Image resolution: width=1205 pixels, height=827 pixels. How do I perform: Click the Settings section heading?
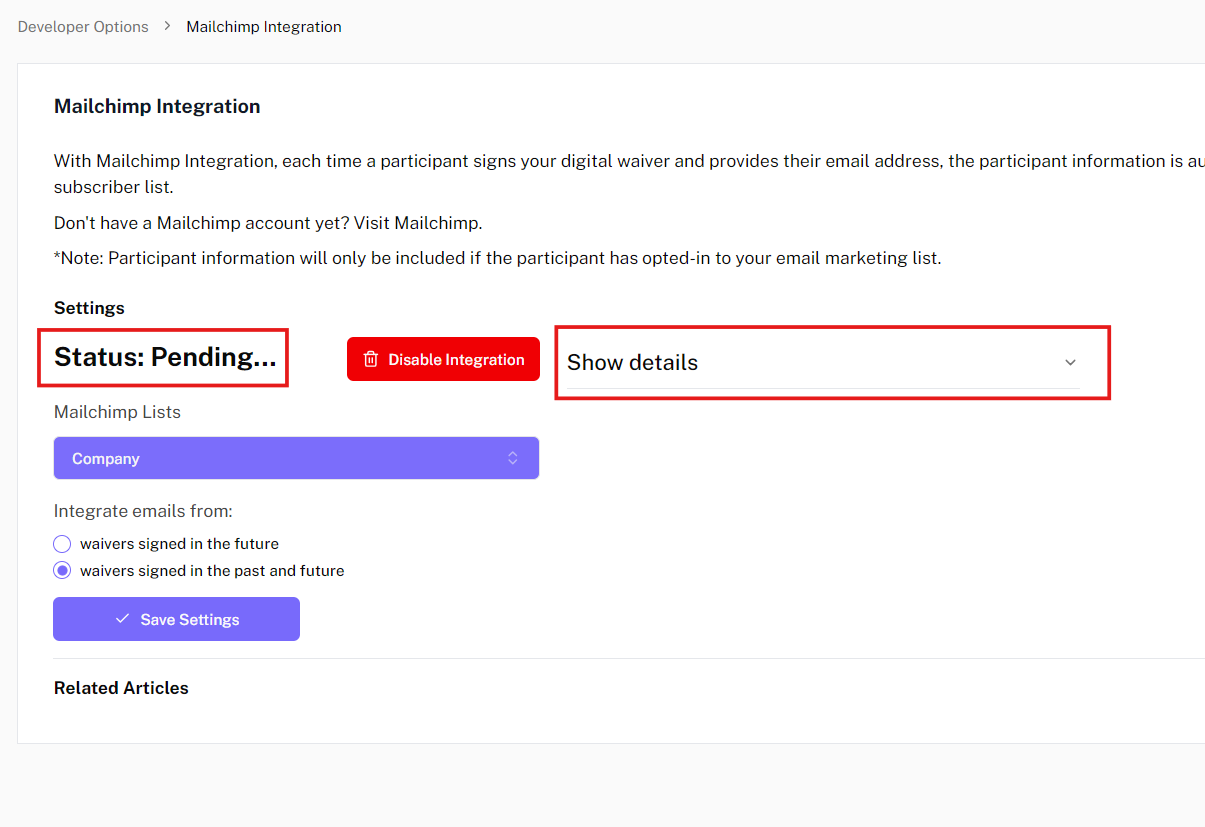point(89,308)
